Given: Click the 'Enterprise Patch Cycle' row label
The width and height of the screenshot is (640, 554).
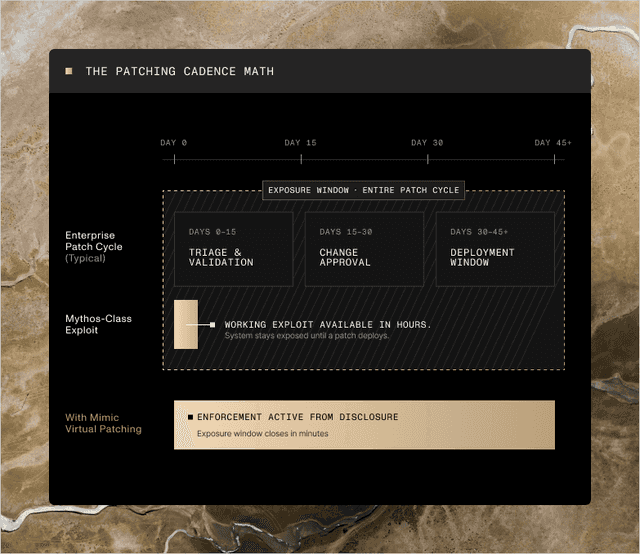Looking at the screenshot, I should coord(94,241).
